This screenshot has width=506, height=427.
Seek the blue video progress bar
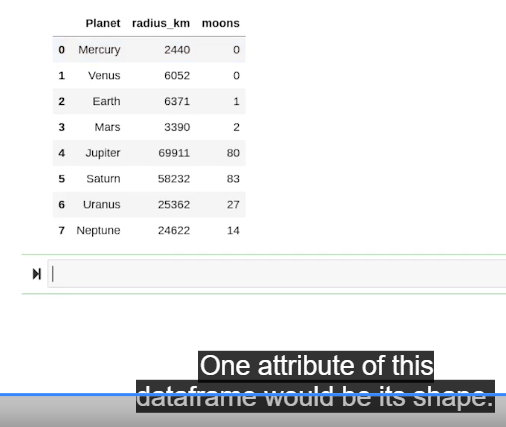[x=253, y=395]
